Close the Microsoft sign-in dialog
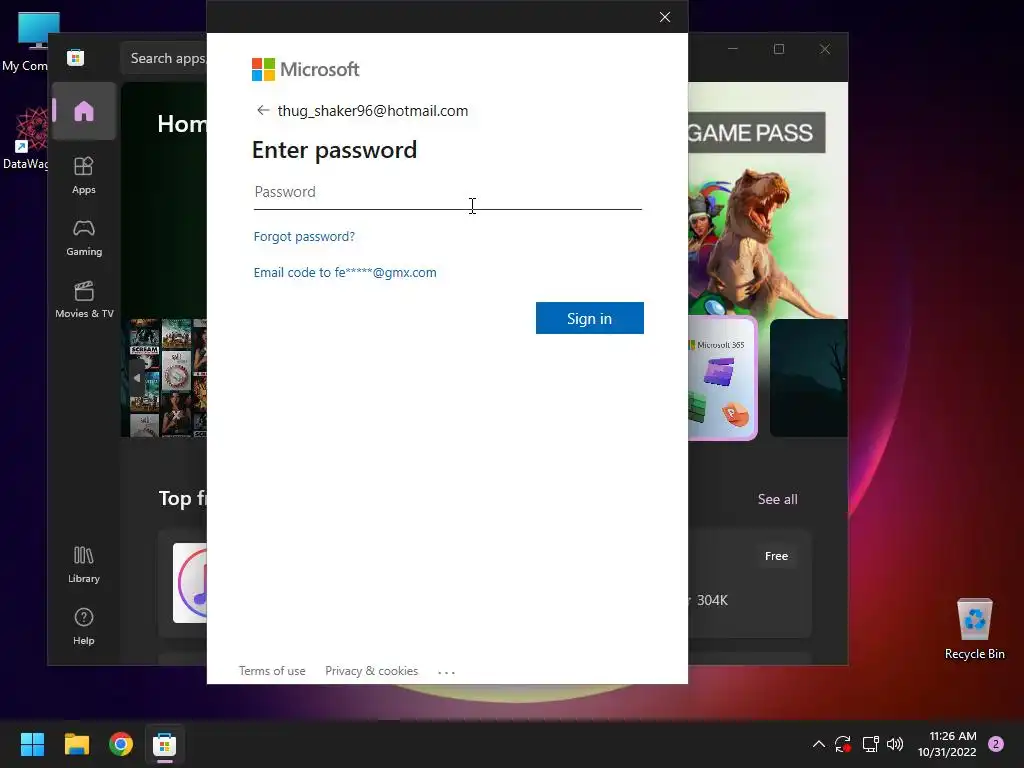 point(665,17)
